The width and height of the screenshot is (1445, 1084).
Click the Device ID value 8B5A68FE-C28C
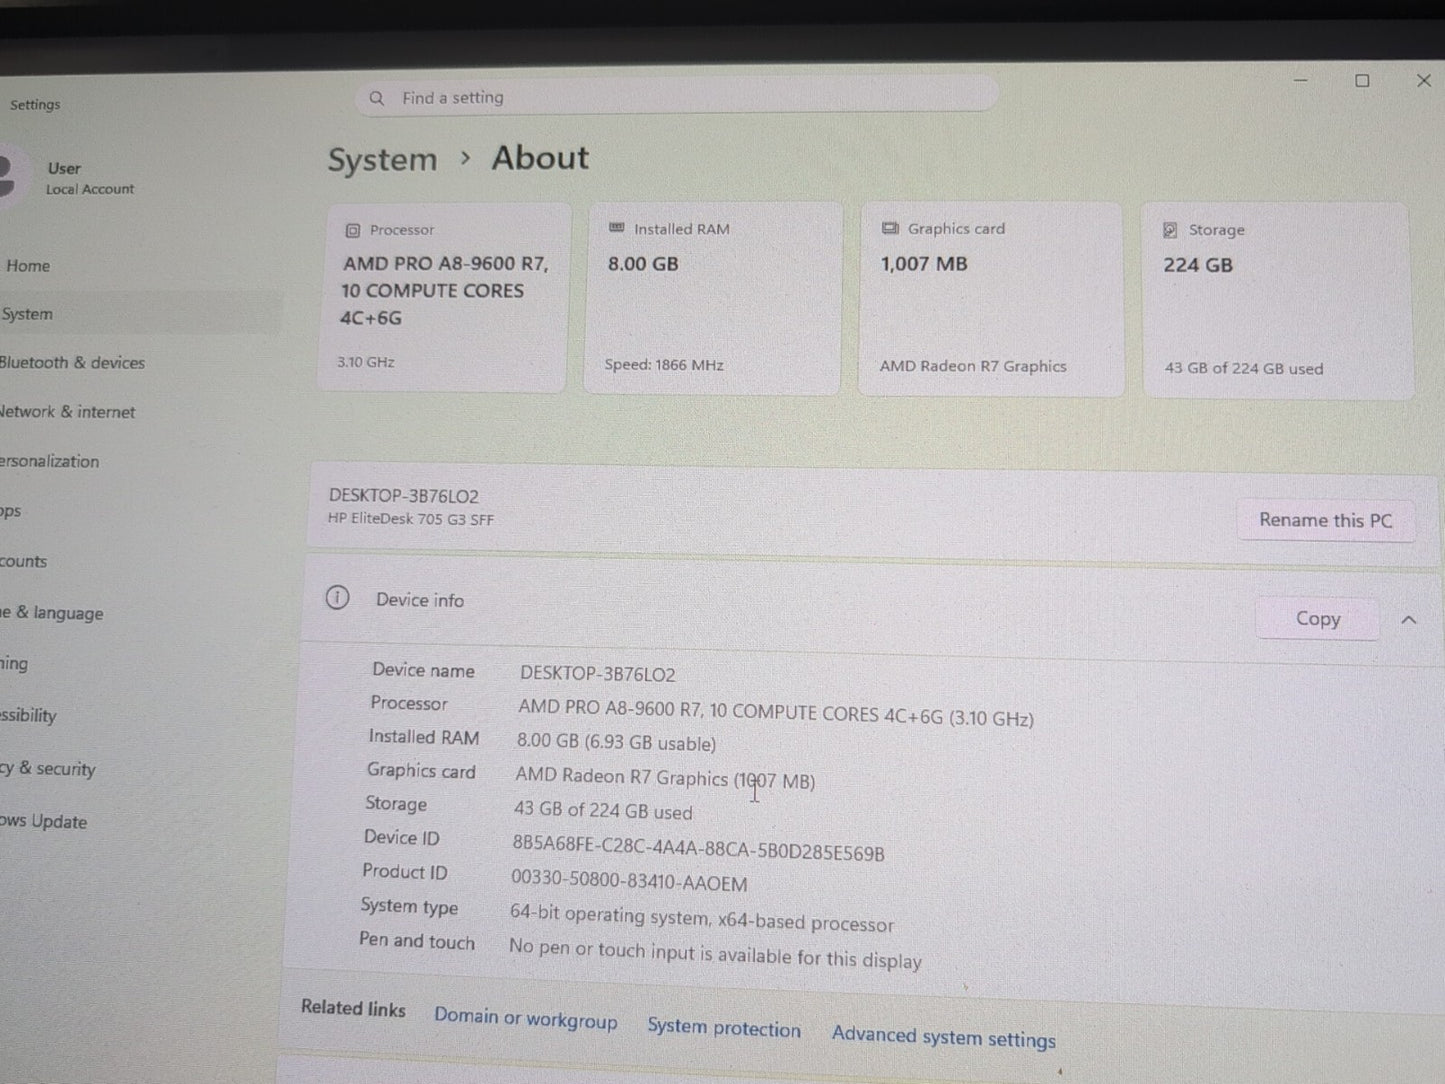pyautogui.click(x=698, y=848)
